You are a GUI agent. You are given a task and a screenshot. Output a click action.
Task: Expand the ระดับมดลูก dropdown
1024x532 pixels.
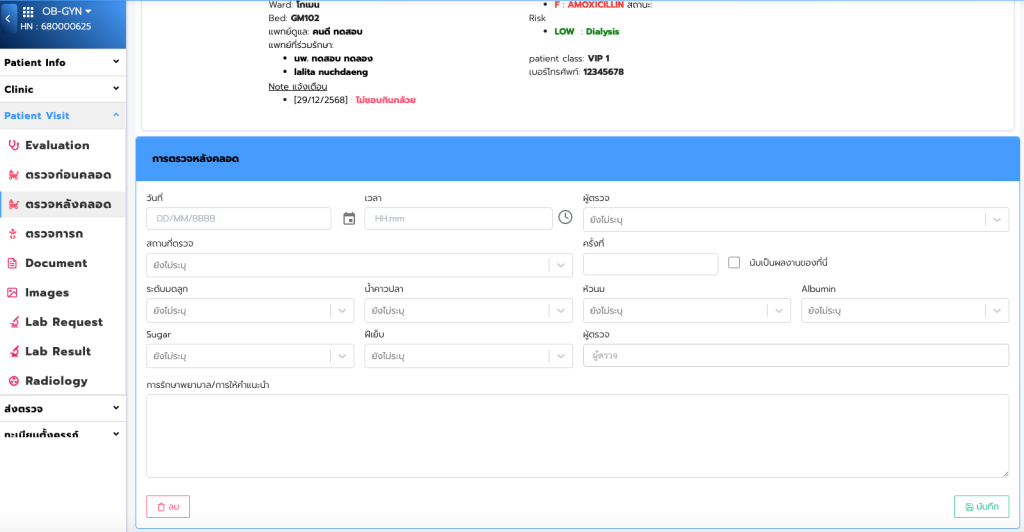pos(341,311)
